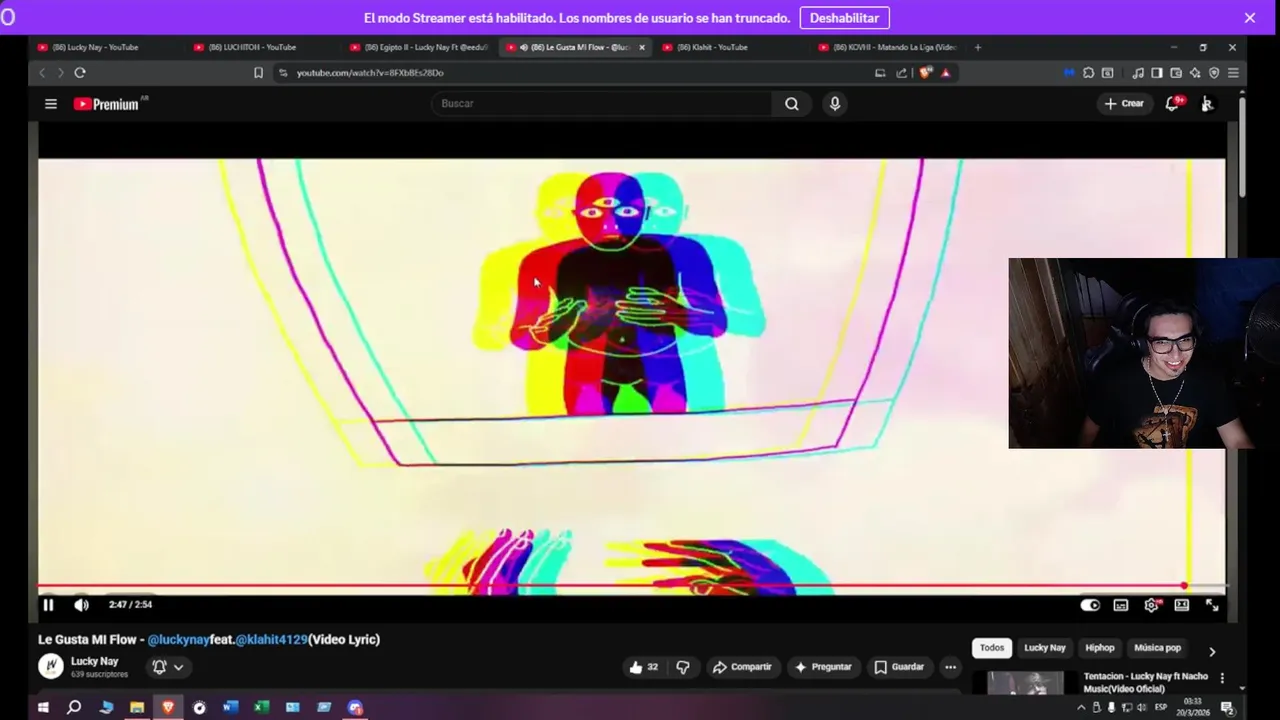Start voice search with microphone icon
The image size is (1280, 720).
point(835,104)
